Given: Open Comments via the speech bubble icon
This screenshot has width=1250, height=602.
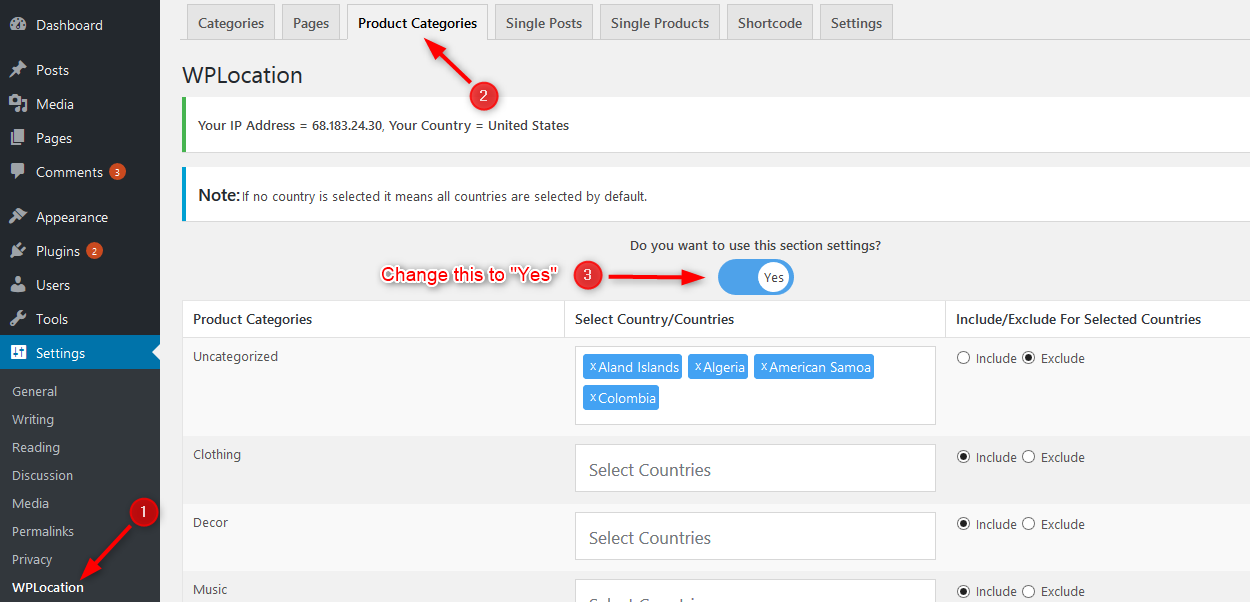Looking at the screenshot, I should (x=18, y=172).
